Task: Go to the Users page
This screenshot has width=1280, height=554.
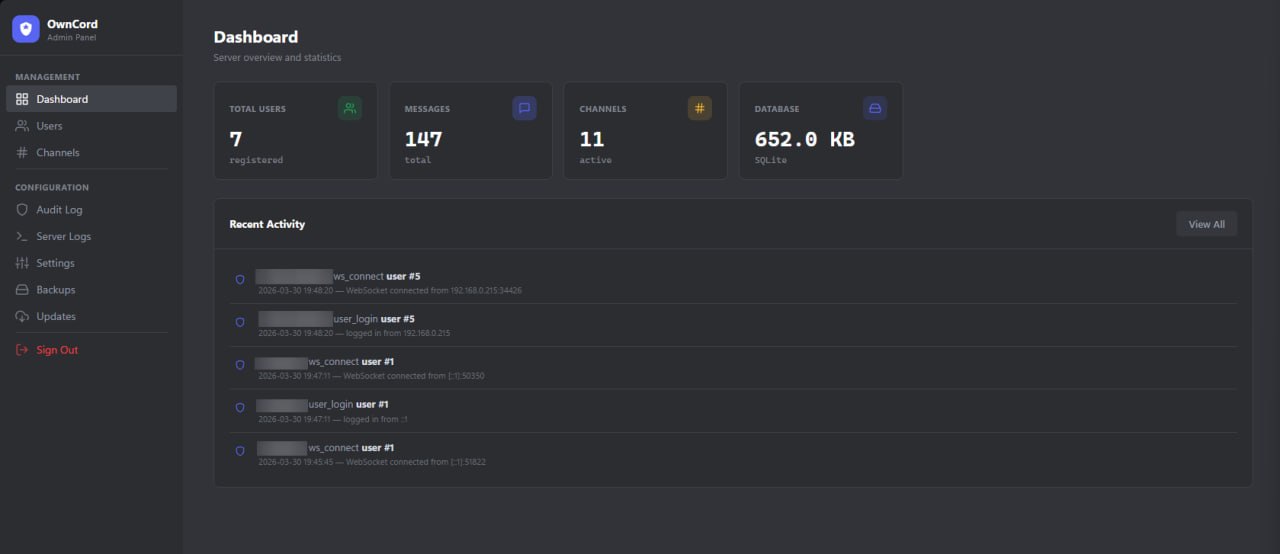Action: coord(49,126)
